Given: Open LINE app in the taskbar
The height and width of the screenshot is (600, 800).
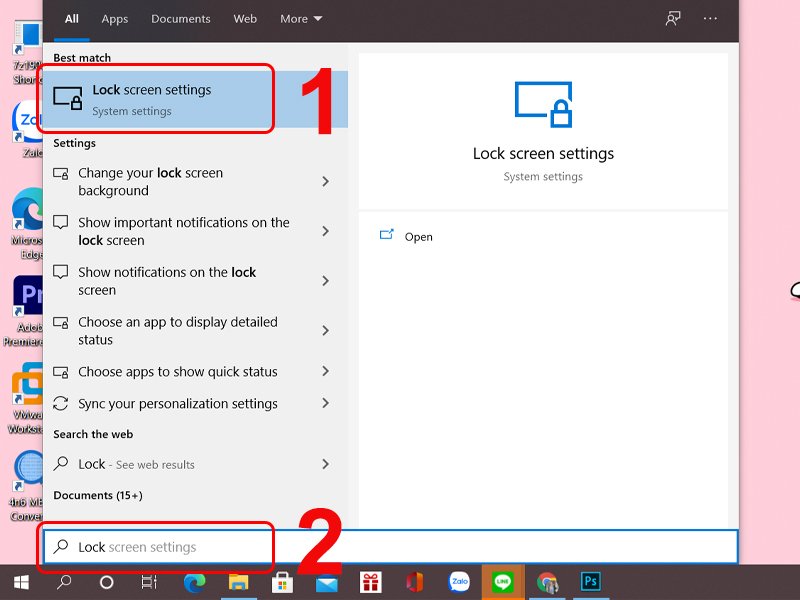Looking at the screenshot, I should [x=503, y=582].
